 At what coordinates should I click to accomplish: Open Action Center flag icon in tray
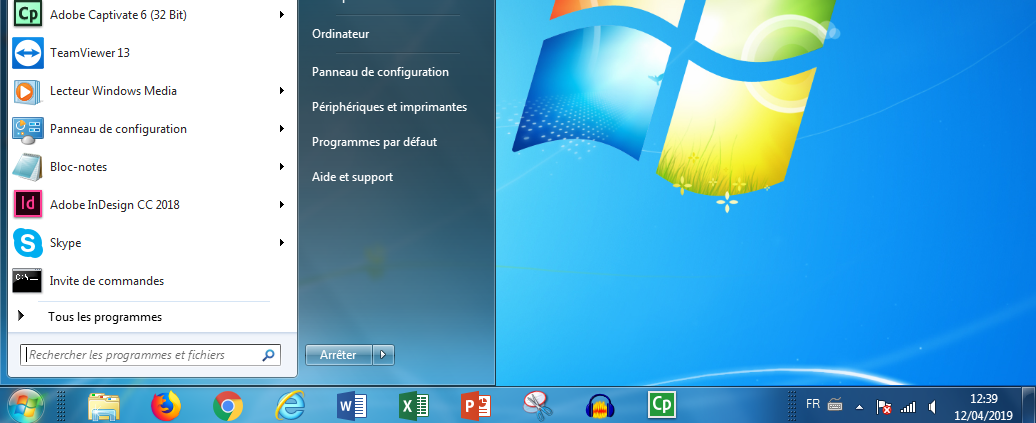[x=883, y=406]
